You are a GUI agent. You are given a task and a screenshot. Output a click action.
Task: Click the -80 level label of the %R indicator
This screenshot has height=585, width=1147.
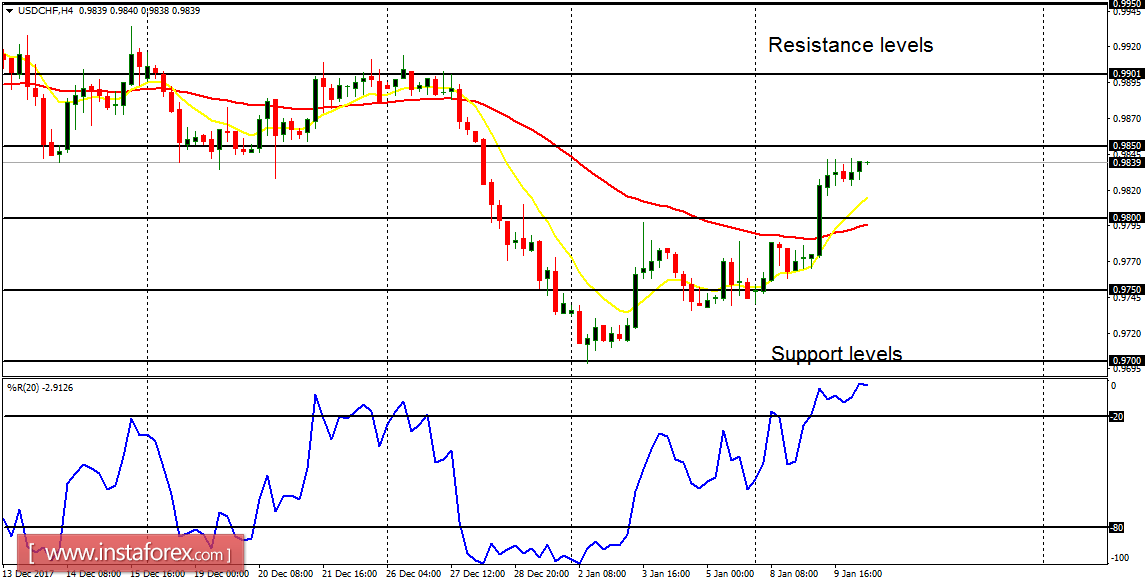[x=1117, y=527]
